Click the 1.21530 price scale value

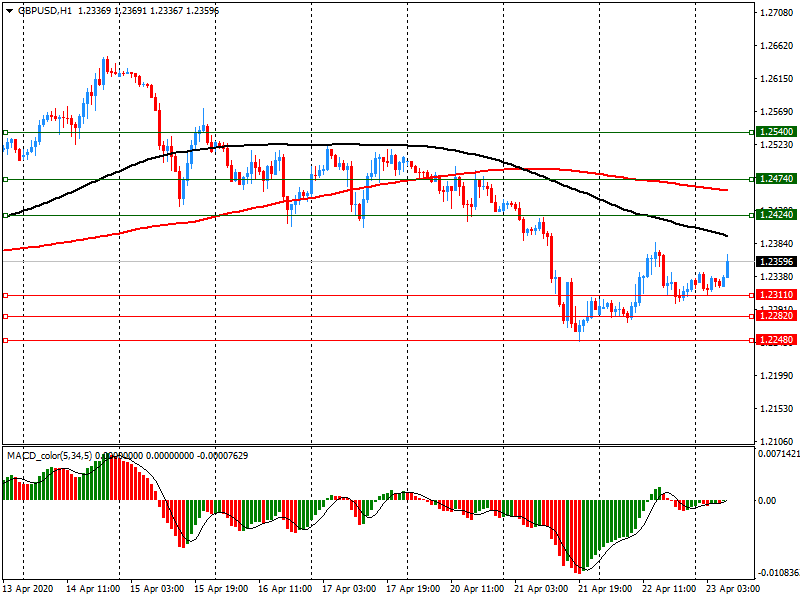coord(777,409)
